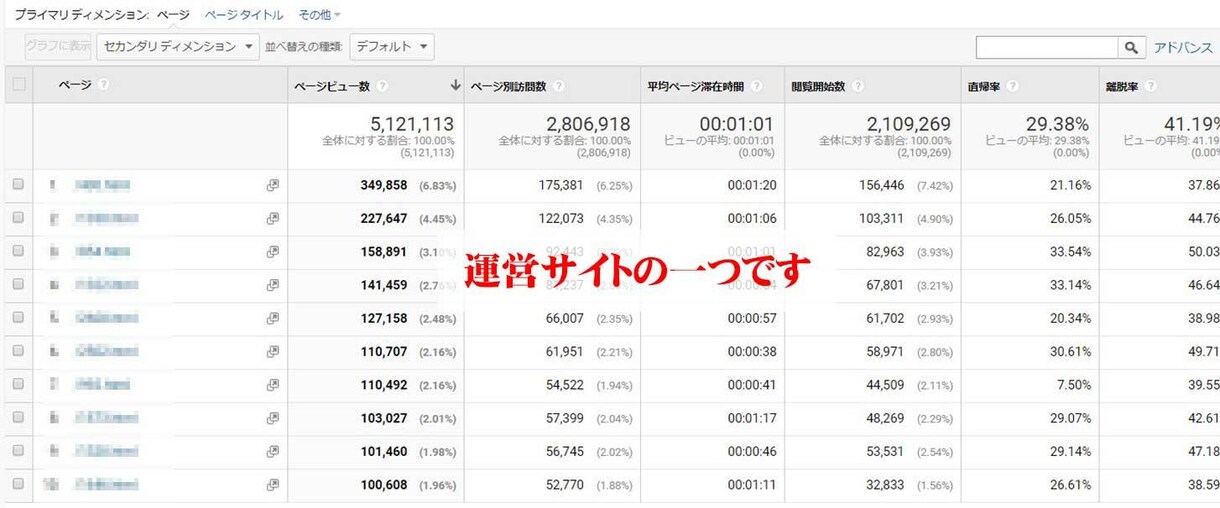Open page in new window for 127,158 row
1220x508 pixels.
point(272,318)
